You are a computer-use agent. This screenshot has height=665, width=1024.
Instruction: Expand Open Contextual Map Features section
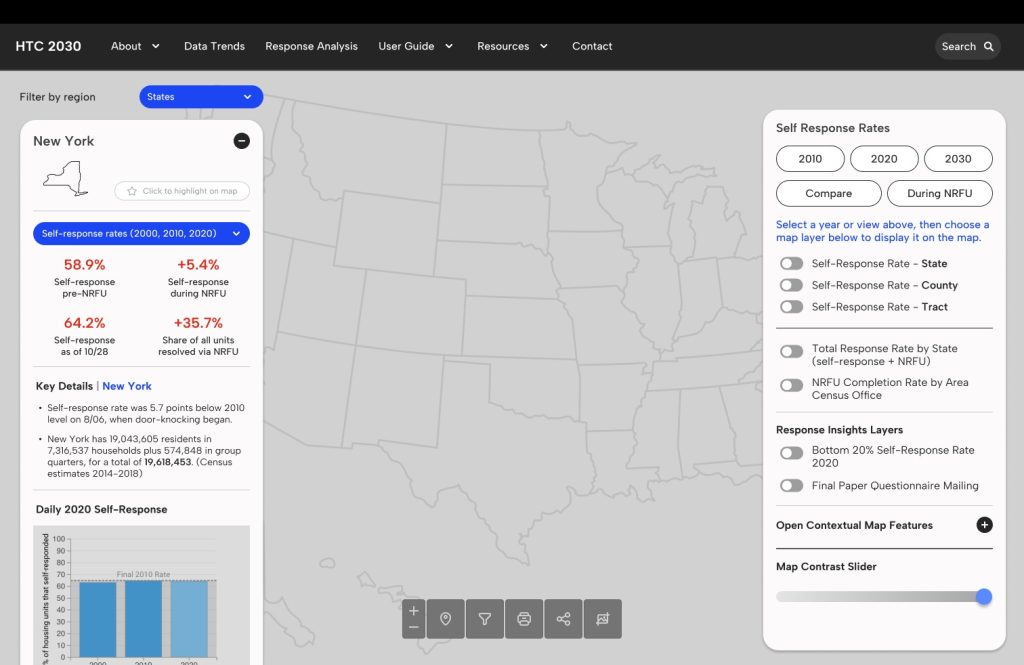click(984, 525)
